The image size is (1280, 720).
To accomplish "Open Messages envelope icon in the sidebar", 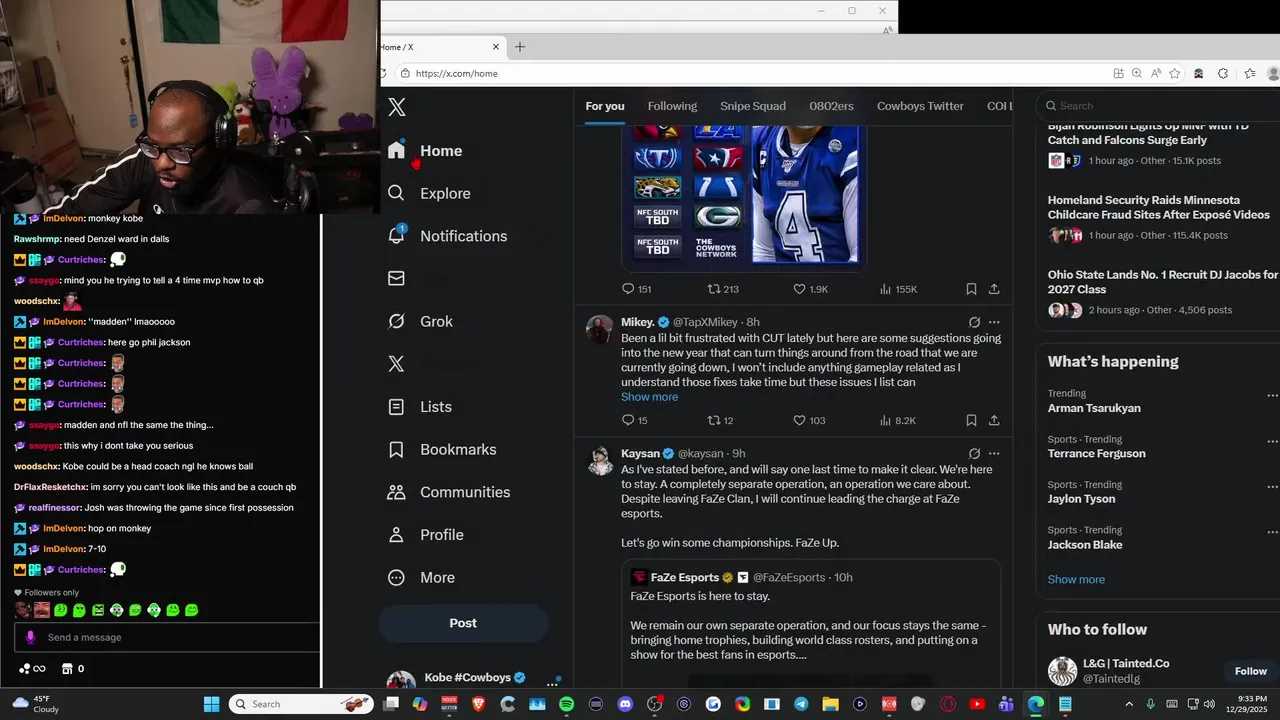I will coord(396,278).
